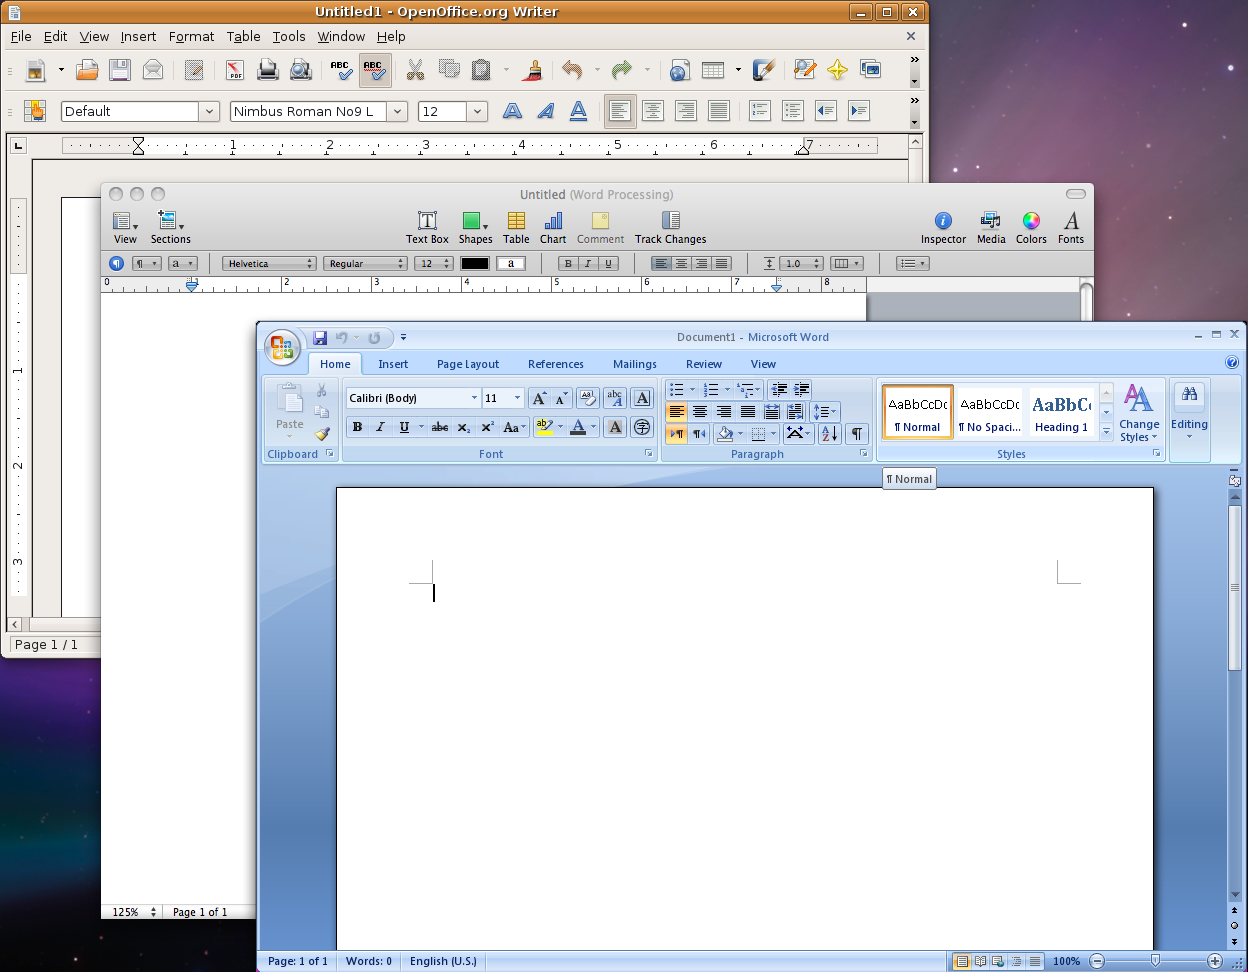Viewport: 1248px width, 972px height.
Task: Expand the Nimbus Roman font name dropdown
Action: pyautogui.click(x=397, y=112)
